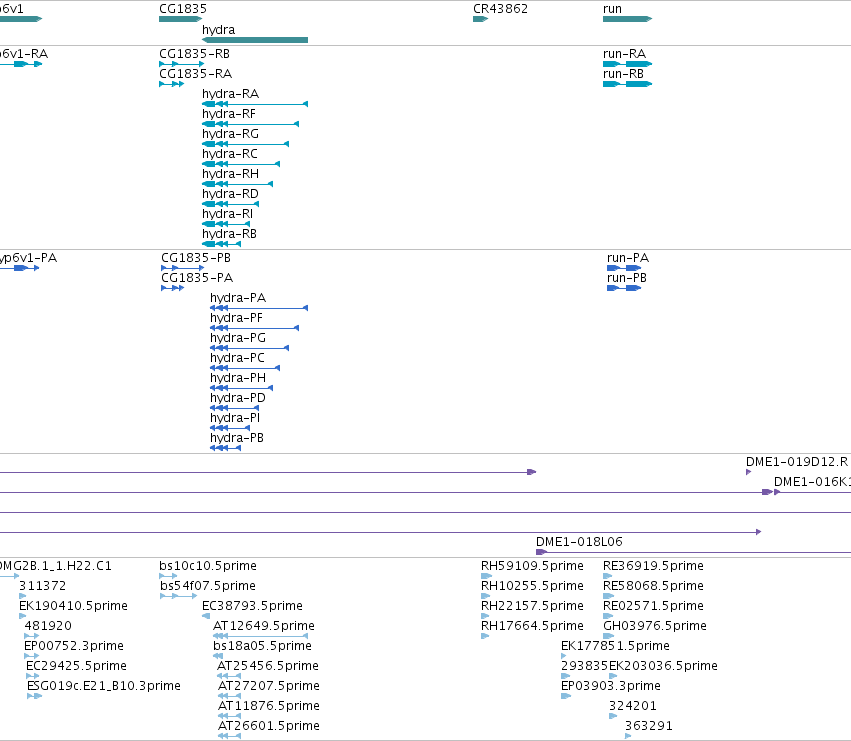Open protein hydra-PA
This screenshot has height=741, width=851.
click(238, 298)
